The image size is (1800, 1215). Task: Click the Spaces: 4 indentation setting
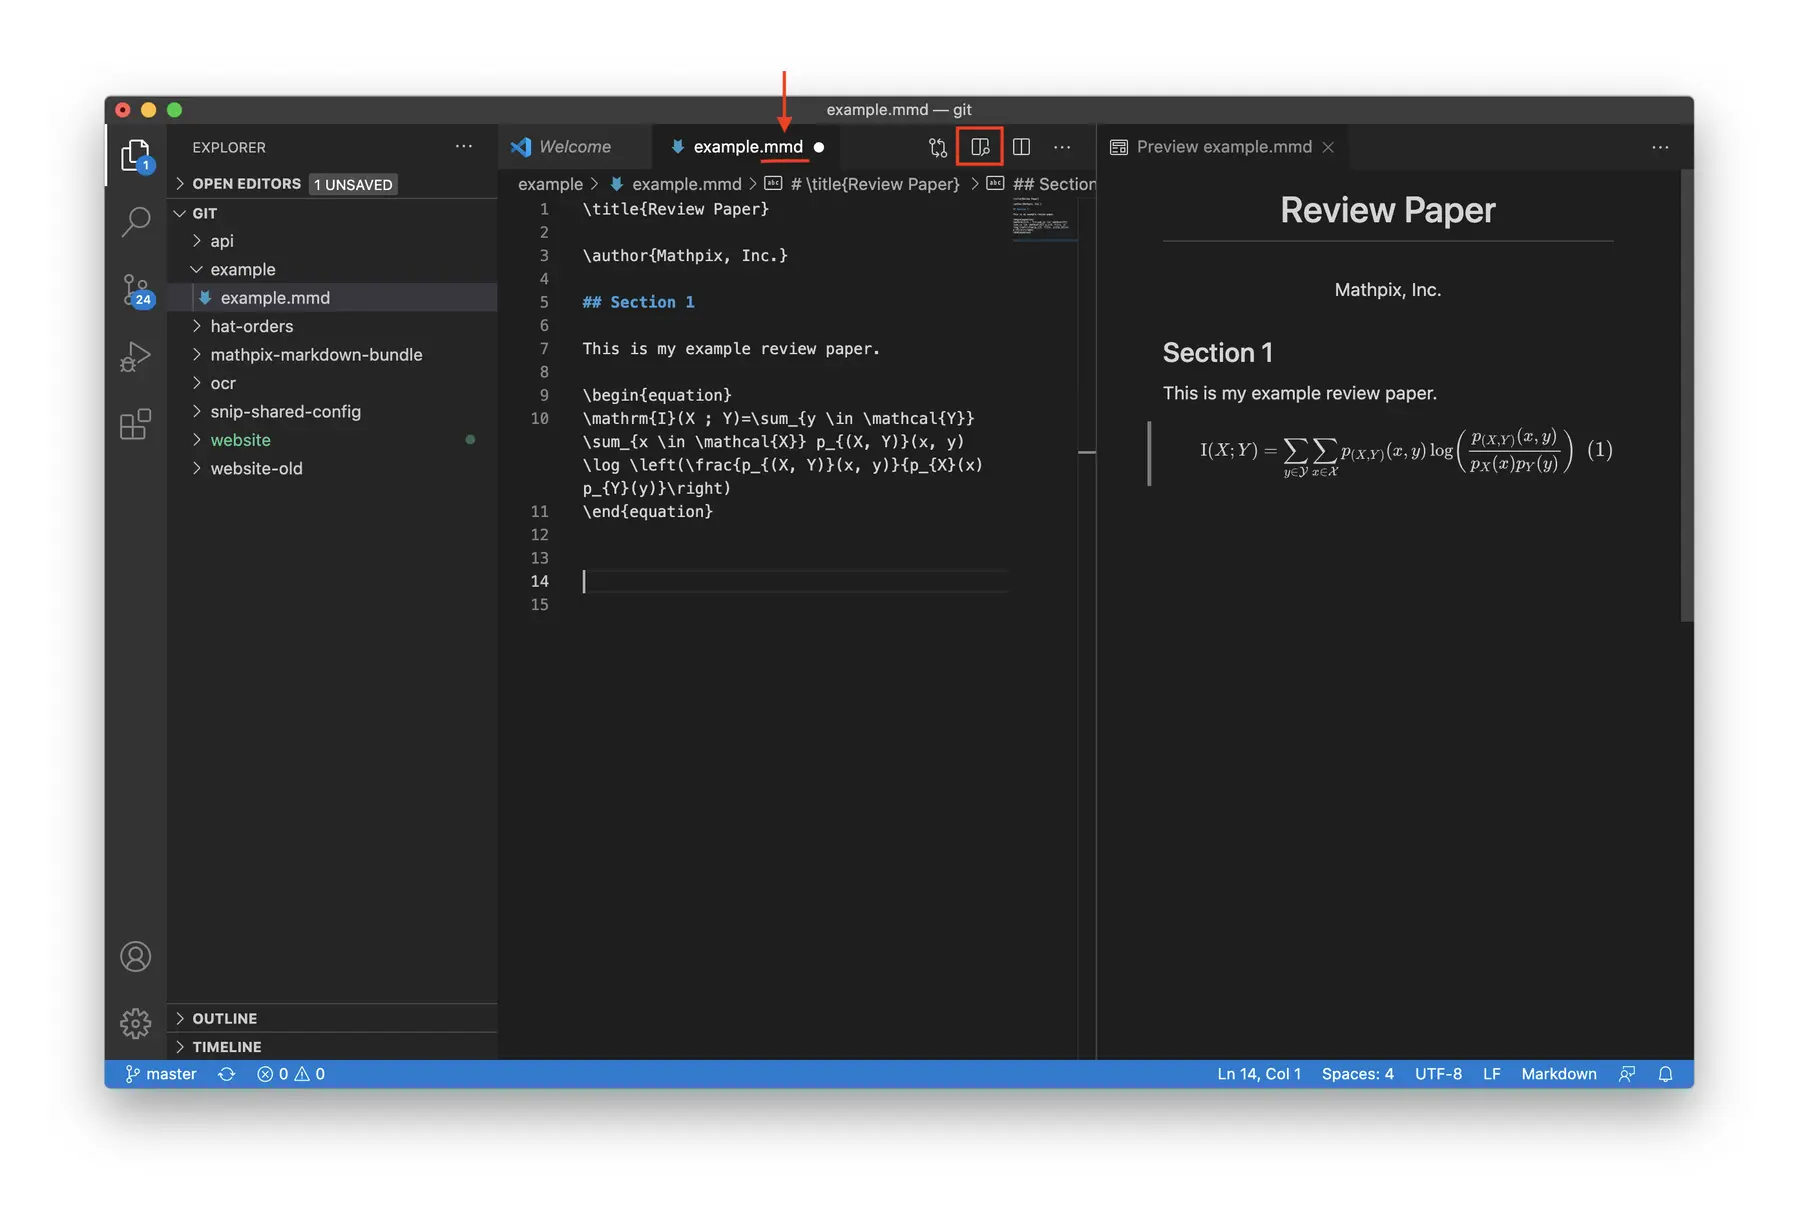pos(1357,1074)
